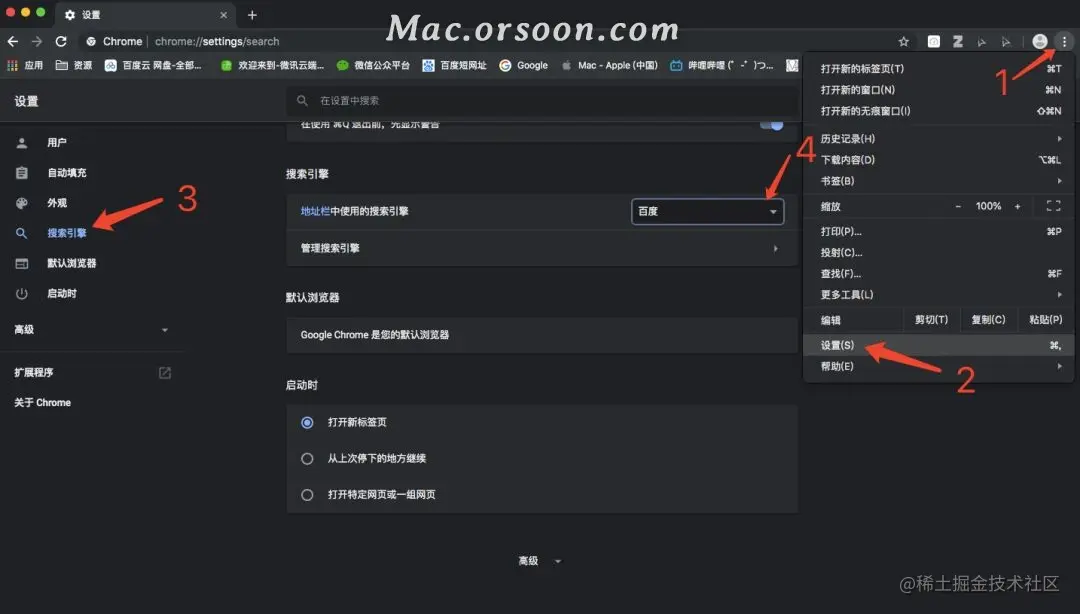Viewport: 1080px width, 614px height.
Task: Open the Chrome three-dot menu
Action: (x=1064, y=41)
